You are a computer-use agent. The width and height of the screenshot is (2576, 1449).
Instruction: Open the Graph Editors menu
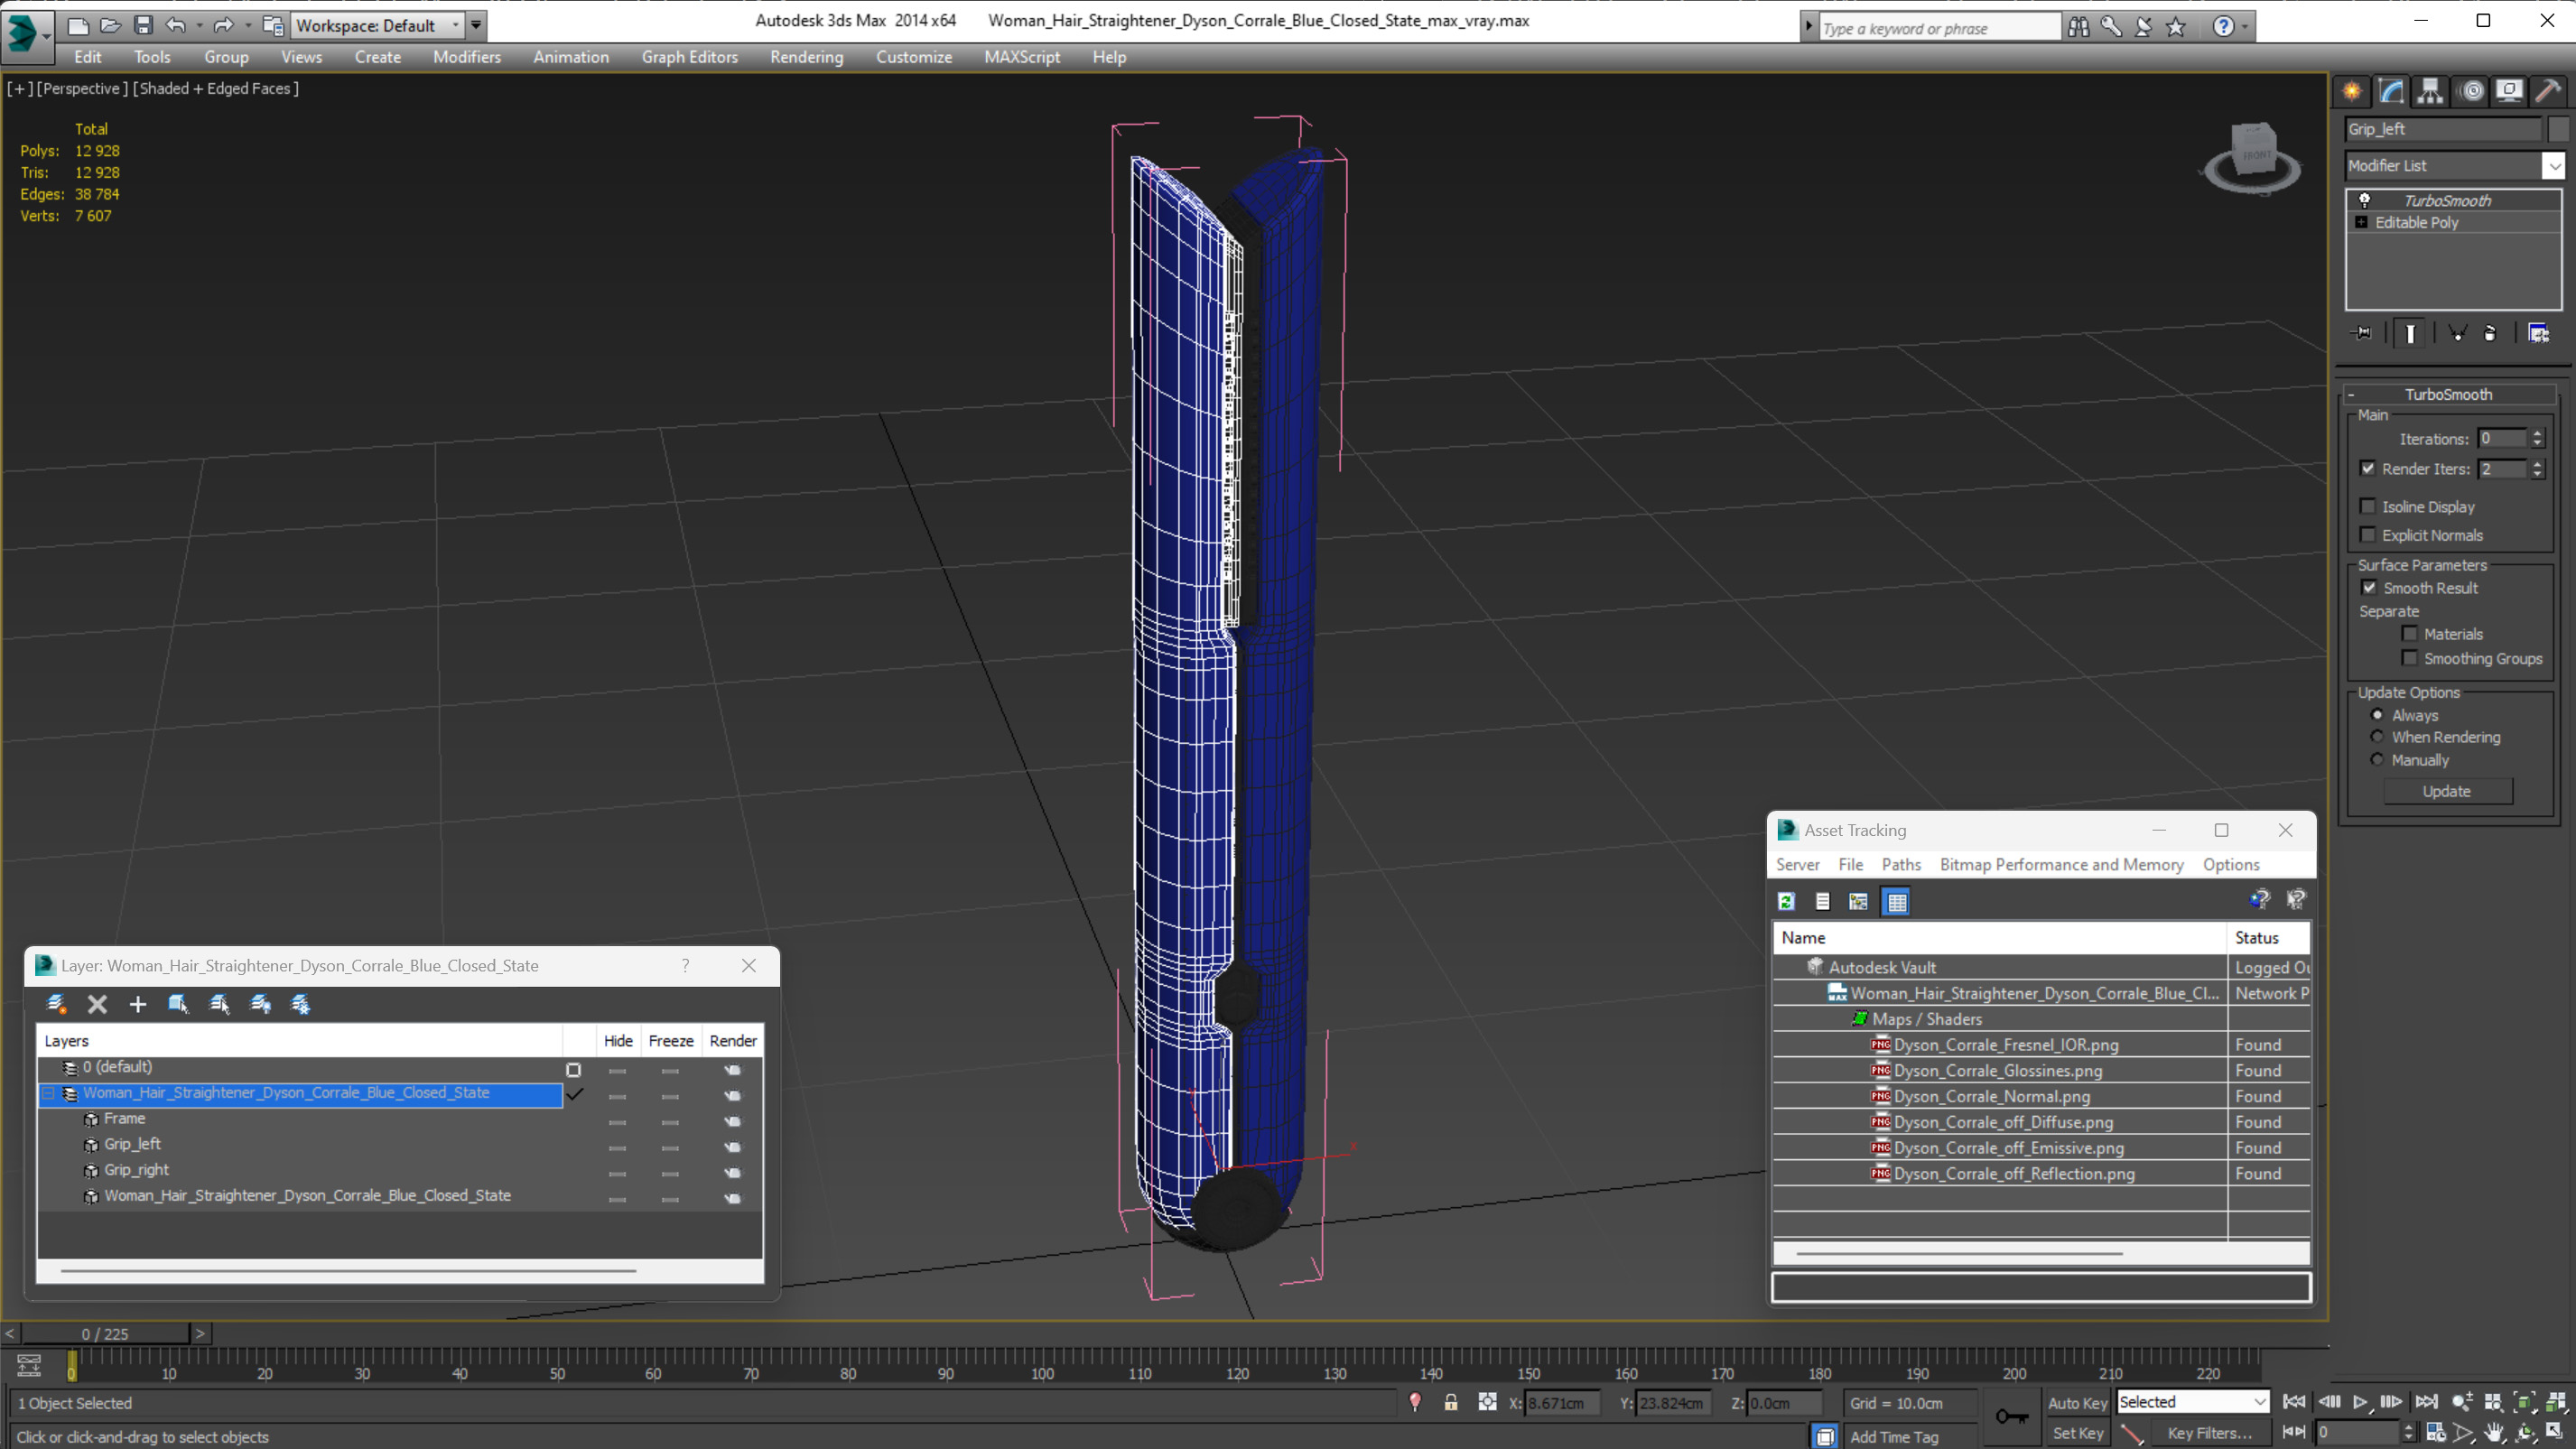(689, 57)
